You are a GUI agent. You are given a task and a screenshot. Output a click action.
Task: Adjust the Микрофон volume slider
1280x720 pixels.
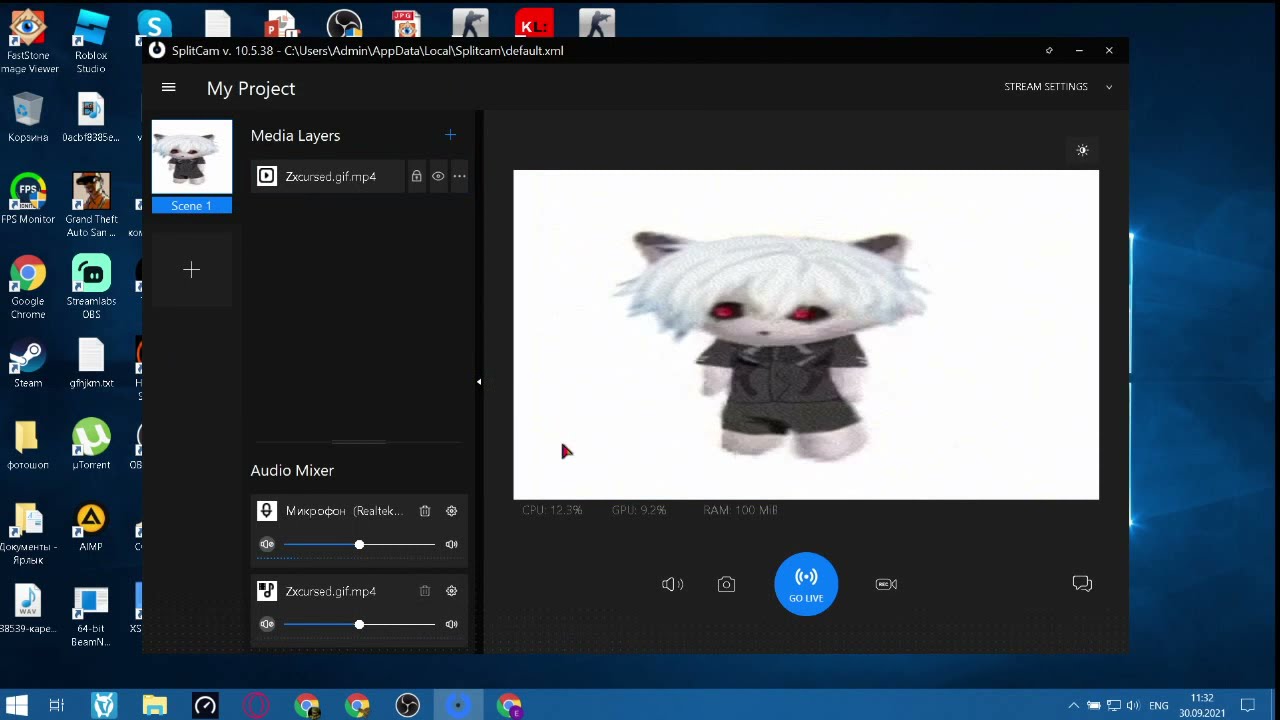click(359, 544)
